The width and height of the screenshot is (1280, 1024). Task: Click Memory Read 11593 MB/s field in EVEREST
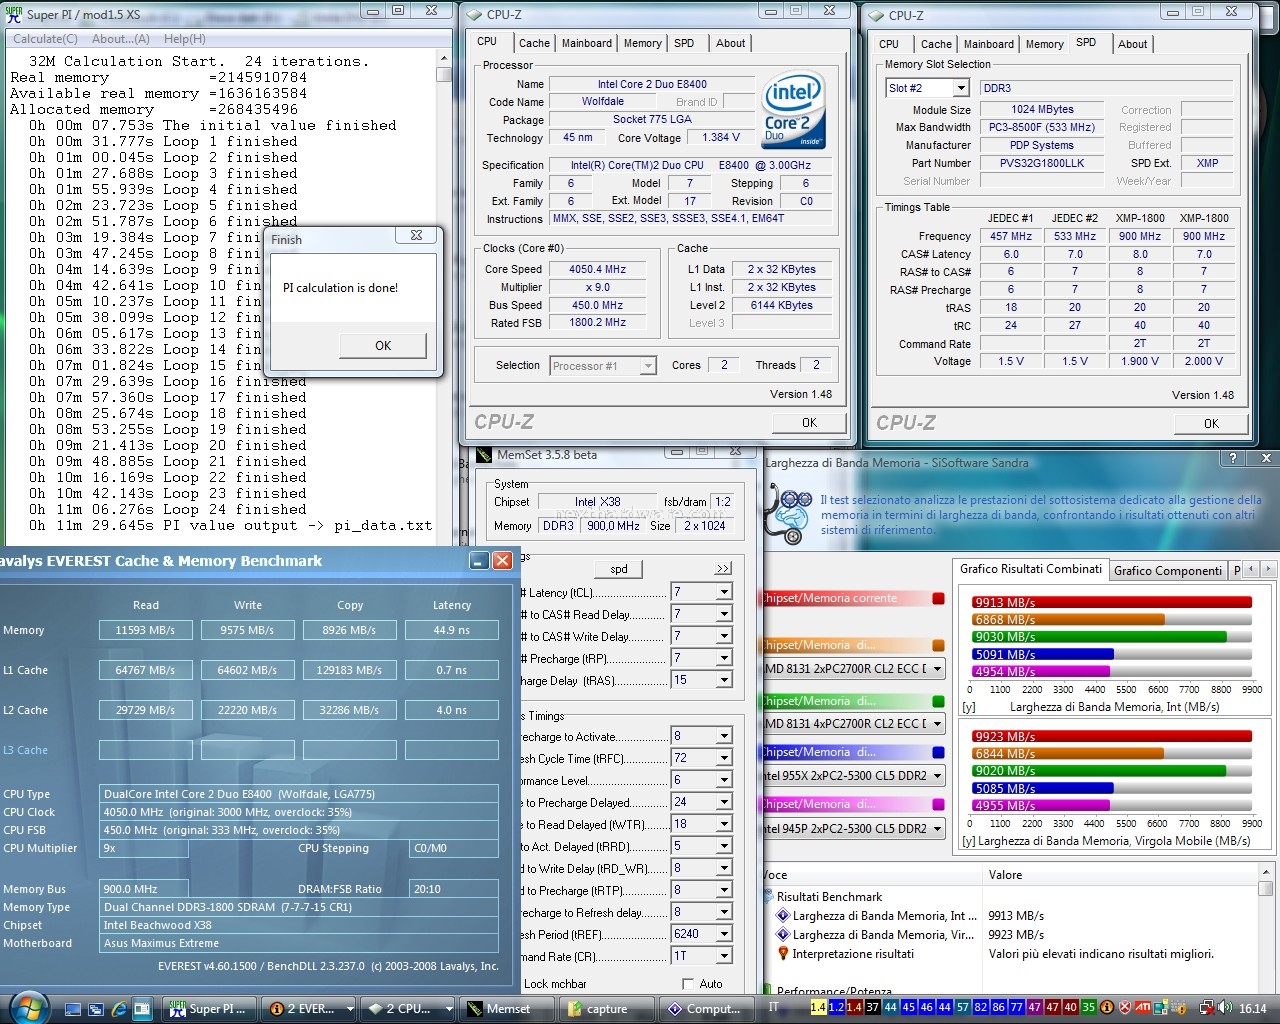pos(145,630)
